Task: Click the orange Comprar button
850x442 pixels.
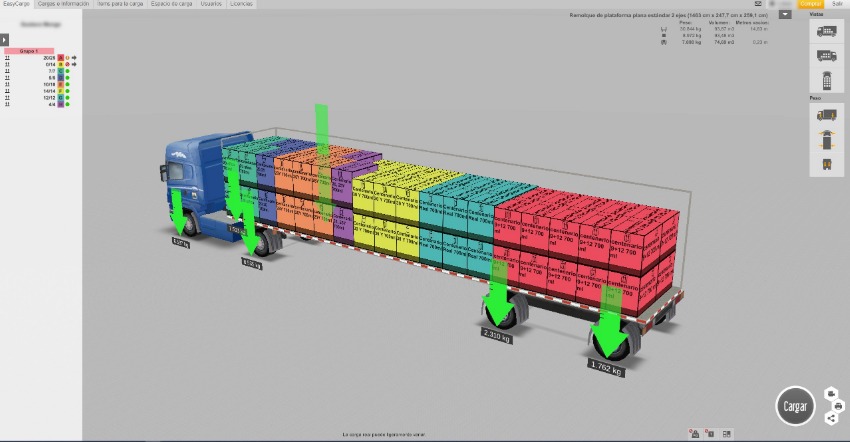Action: click(810, 4)
